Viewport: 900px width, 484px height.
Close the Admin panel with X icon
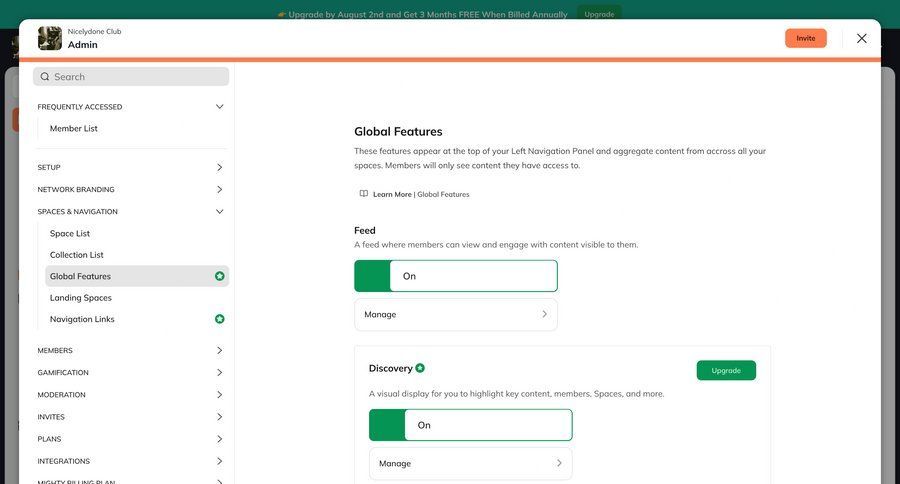click(x=861, y=38)
